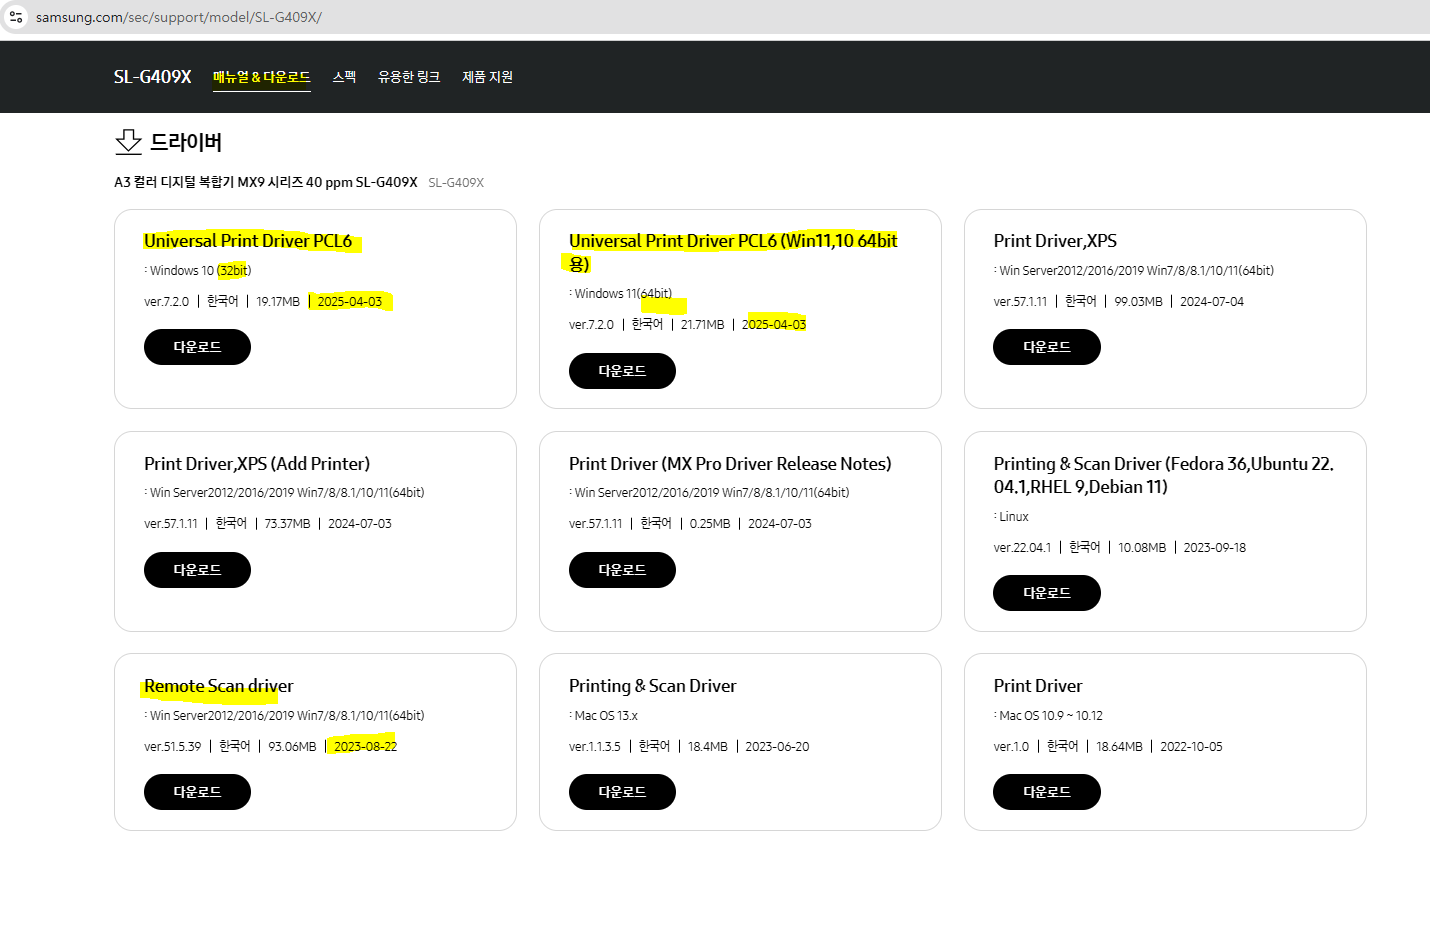Viewport: 1430px width, 937px height.
Task: Download Print Driver,XPS ver.57.1.11 99.03MB
Action: [1046, 347]
